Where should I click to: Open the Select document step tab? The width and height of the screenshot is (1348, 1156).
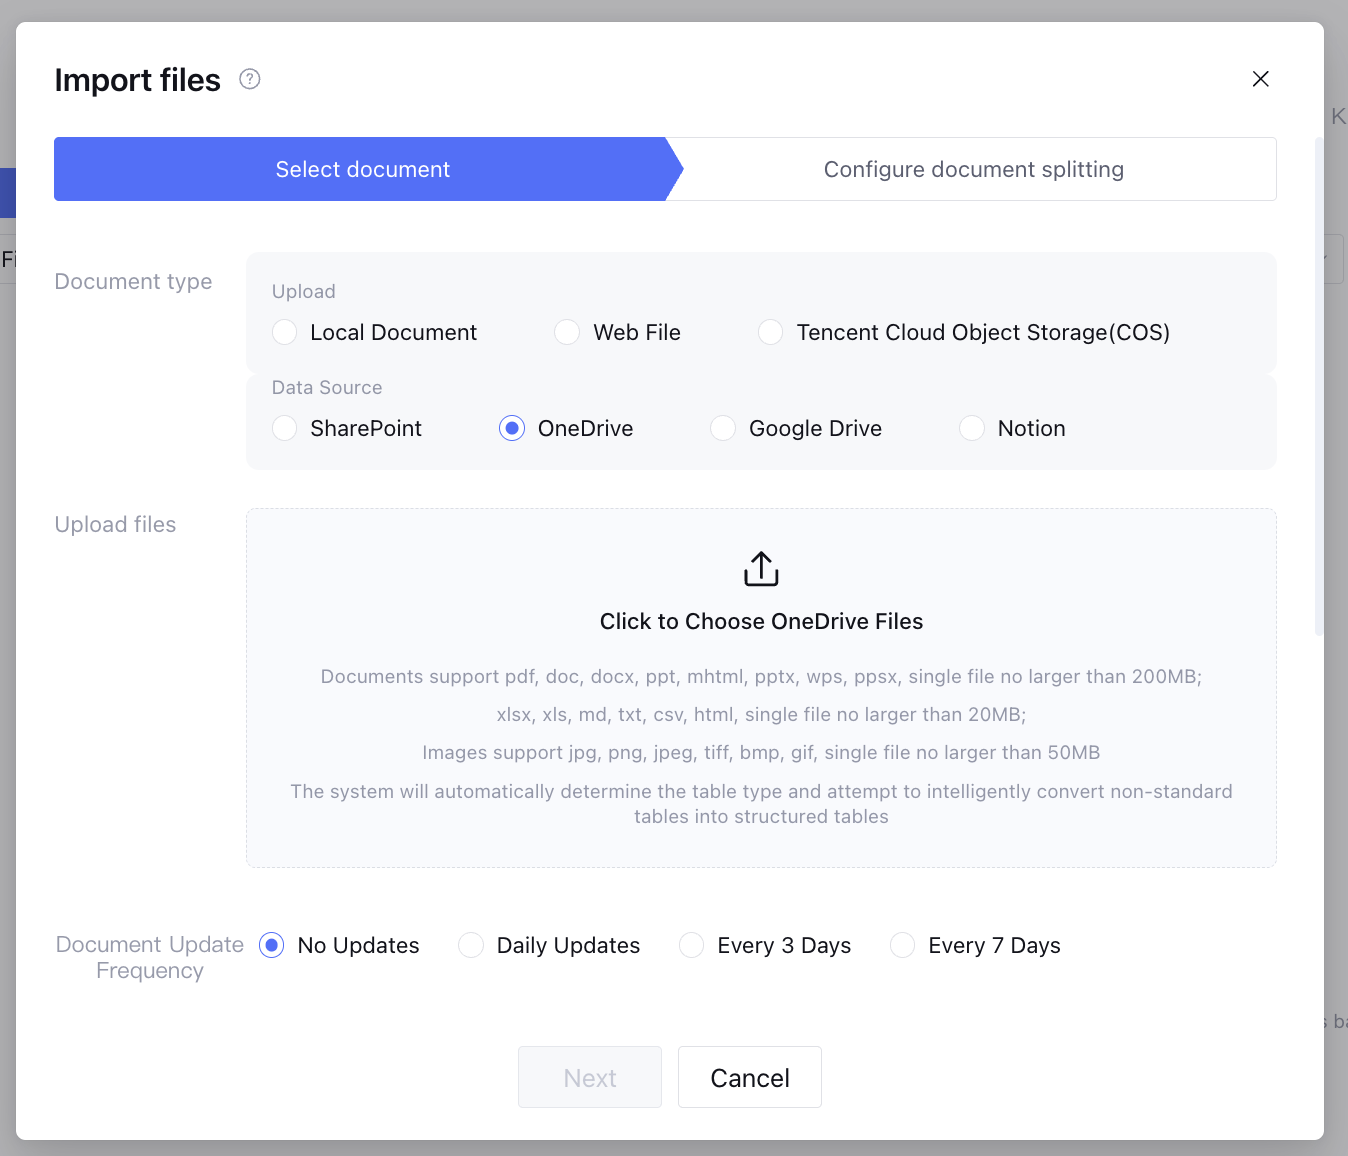(362, 169)
